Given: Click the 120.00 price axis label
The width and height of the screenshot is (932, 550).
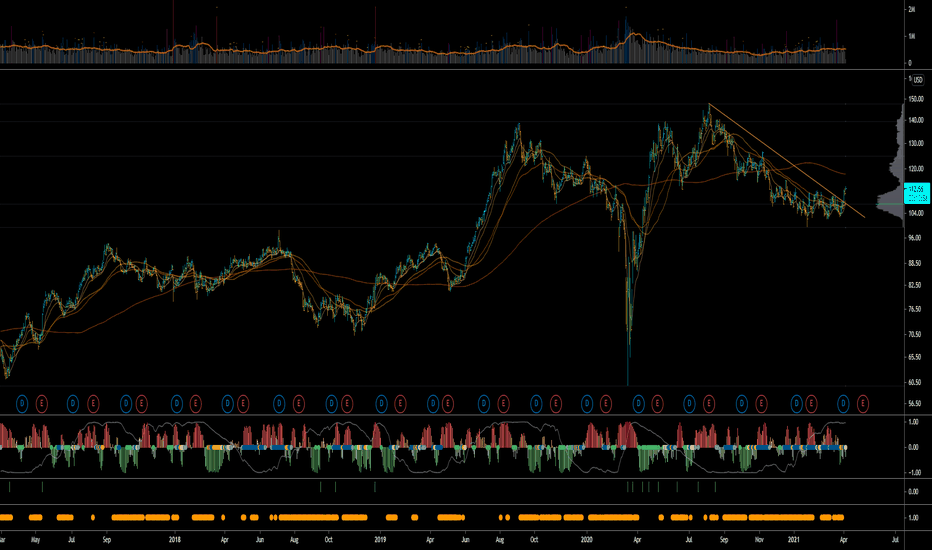Looking at the screenshot, I should (916, 169).
